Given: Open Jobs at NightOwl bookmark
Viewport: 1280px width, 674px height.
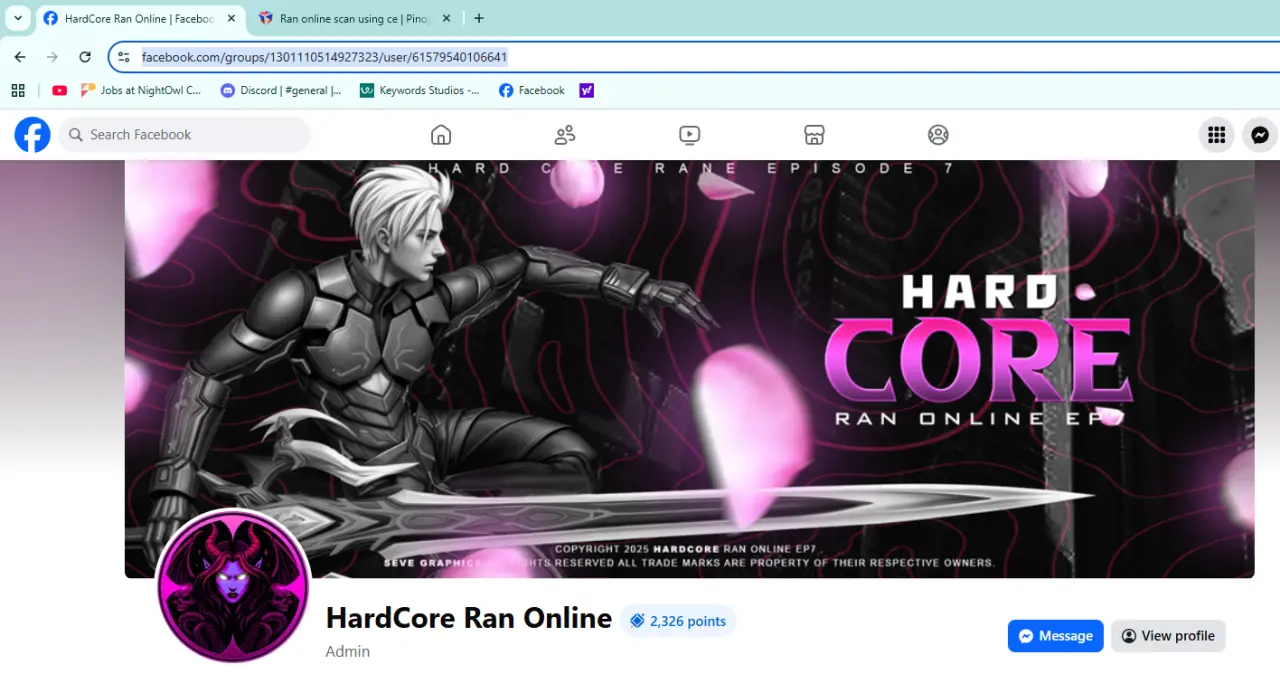Looking at the screenshot, I should (141, 90).
